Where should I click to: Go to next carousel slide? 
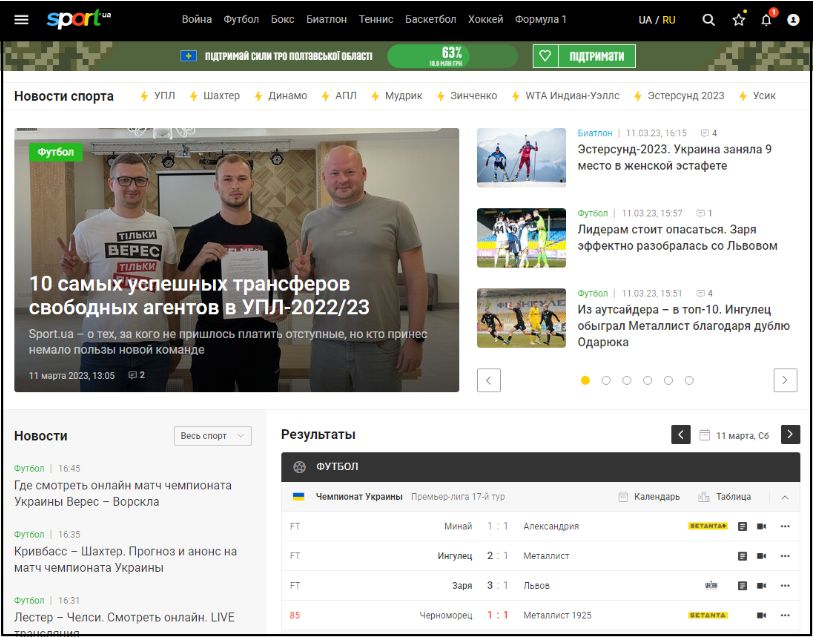click(785, 380)
